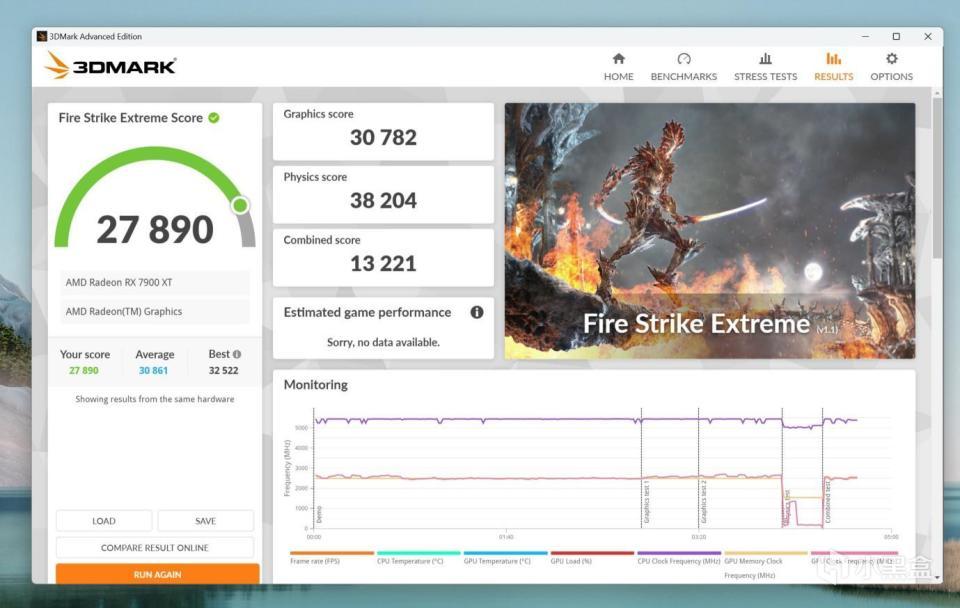Click the Average score 30 861
Viewport: 960px width, 608px height.
(153, 370)
